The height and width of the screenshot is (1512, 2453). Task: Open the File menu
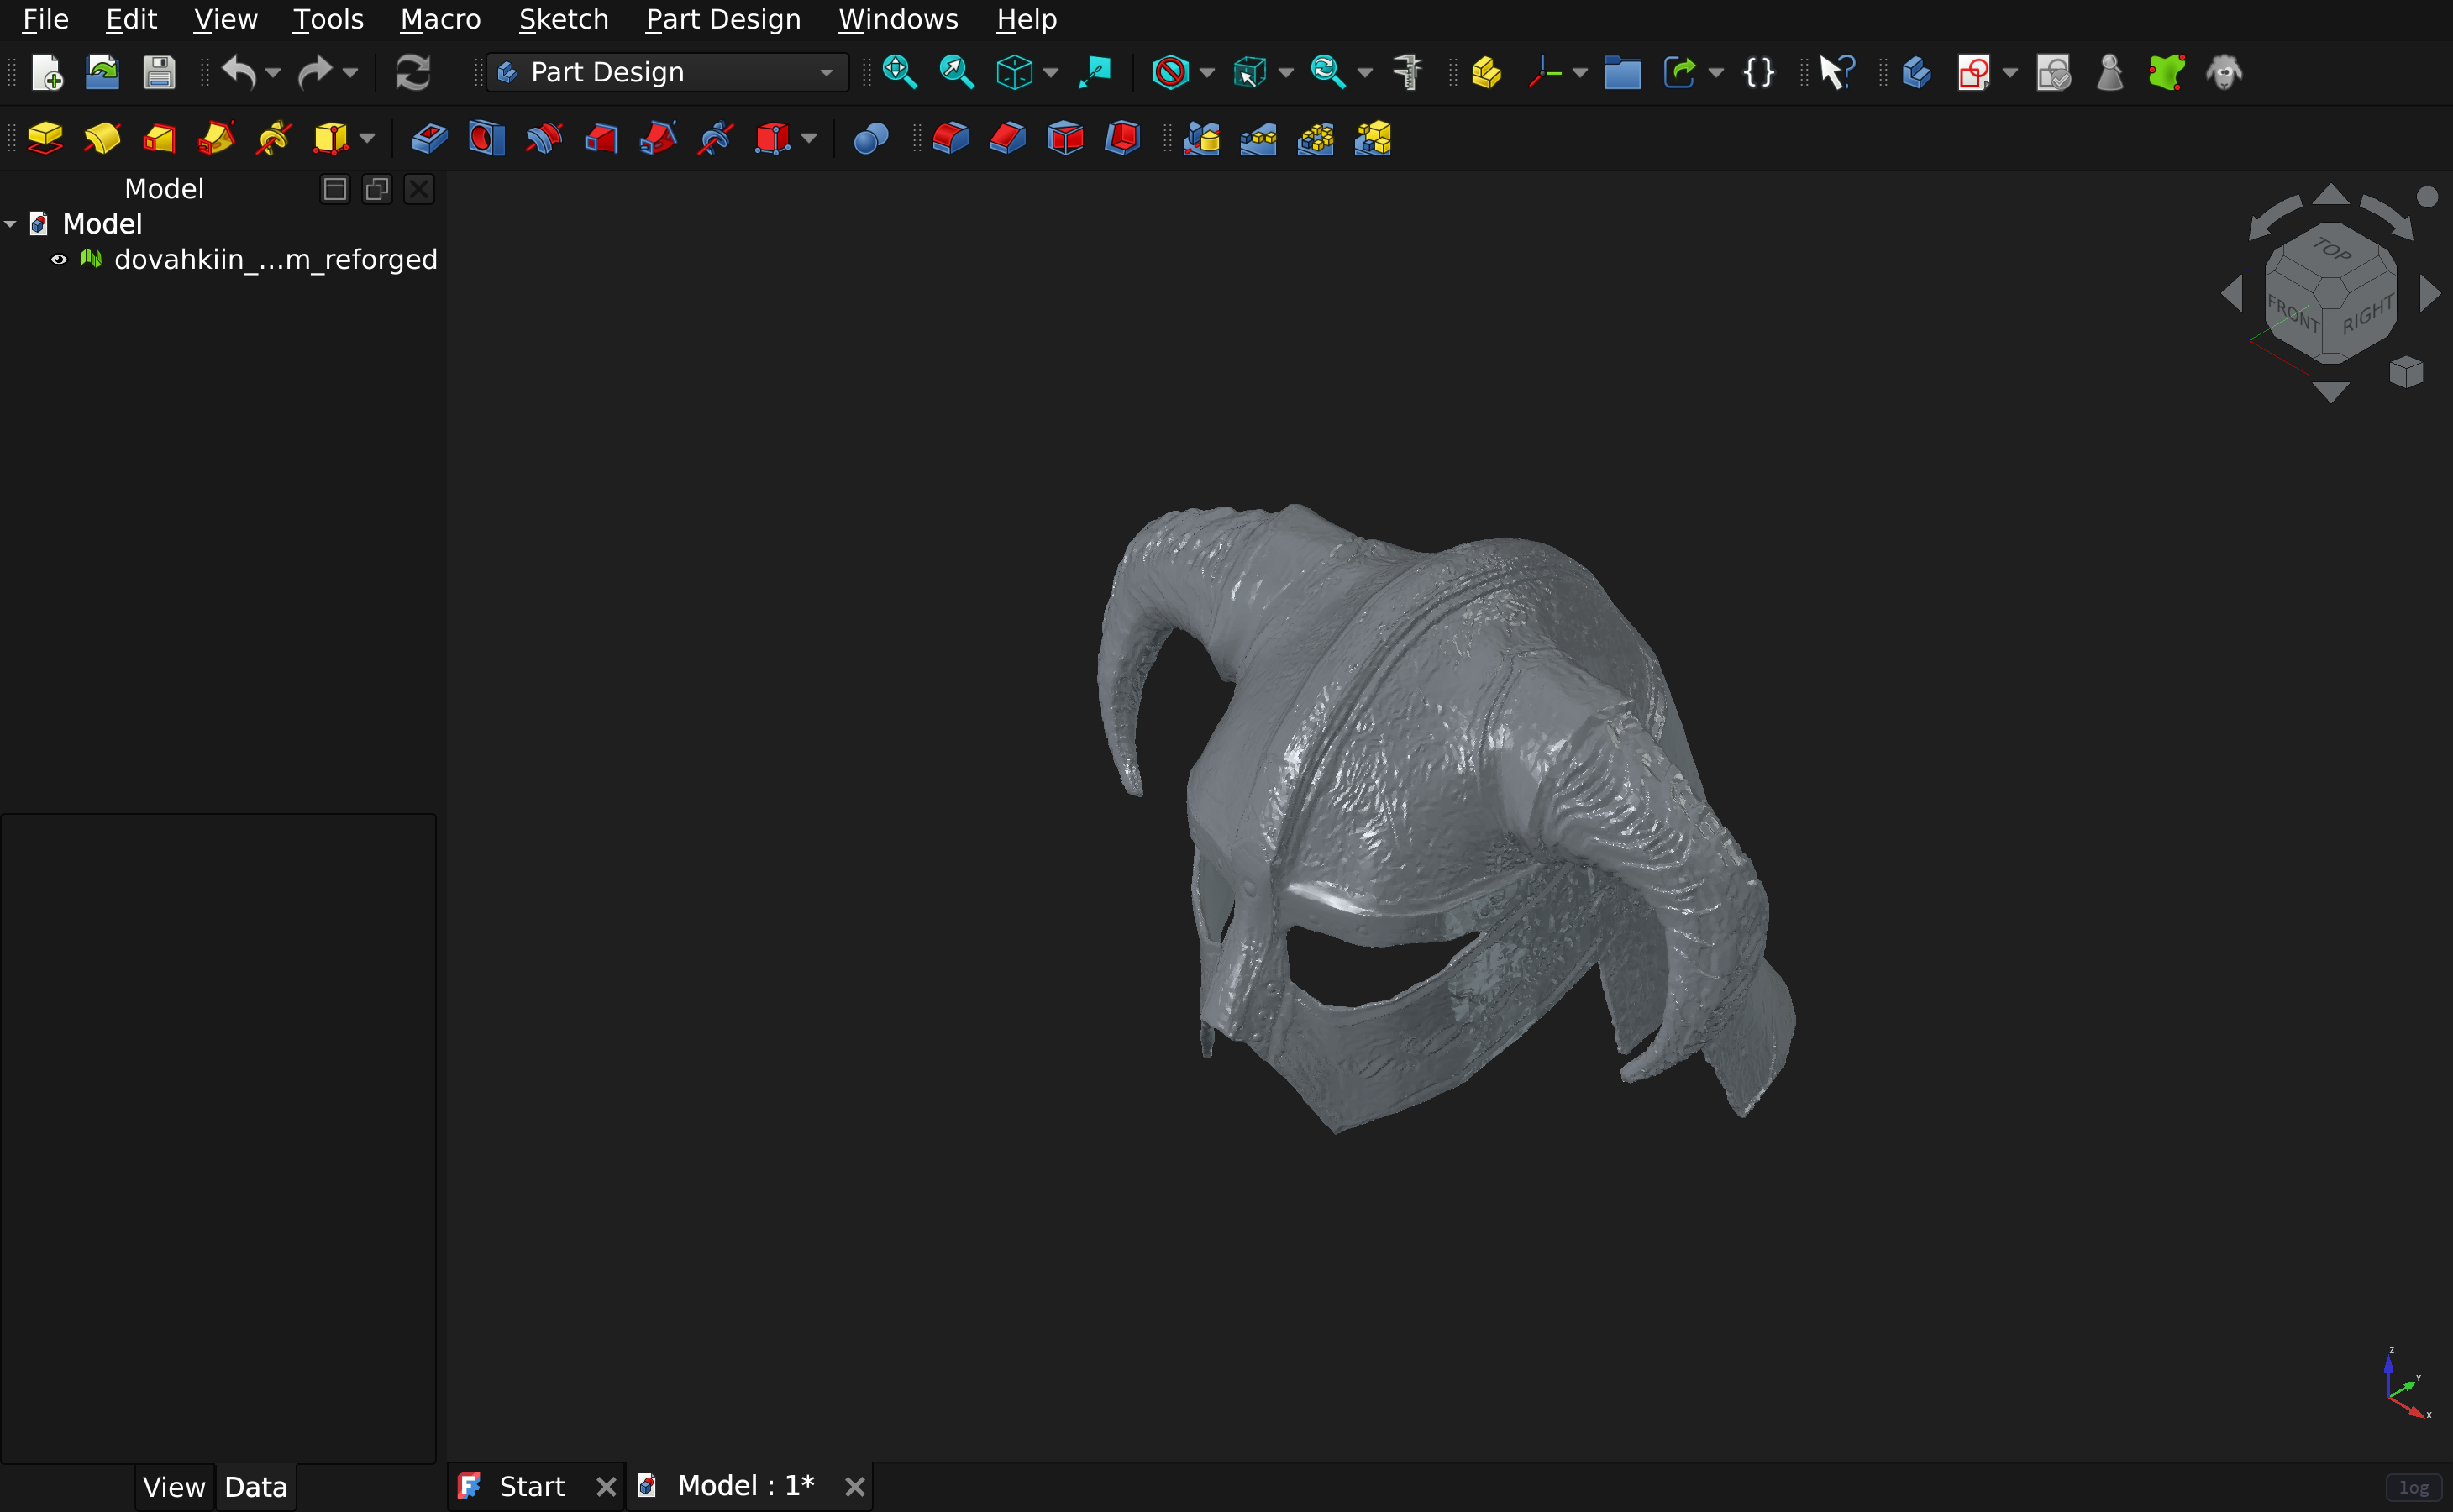(x=45, y=19)
